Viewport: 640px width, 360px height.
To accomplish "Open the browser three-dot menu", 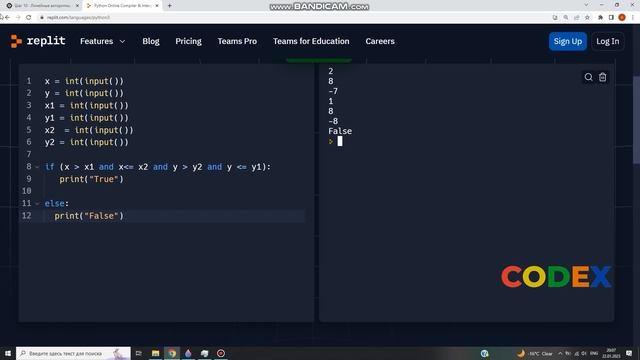I will pyautogui.click(x=633, y=18).
